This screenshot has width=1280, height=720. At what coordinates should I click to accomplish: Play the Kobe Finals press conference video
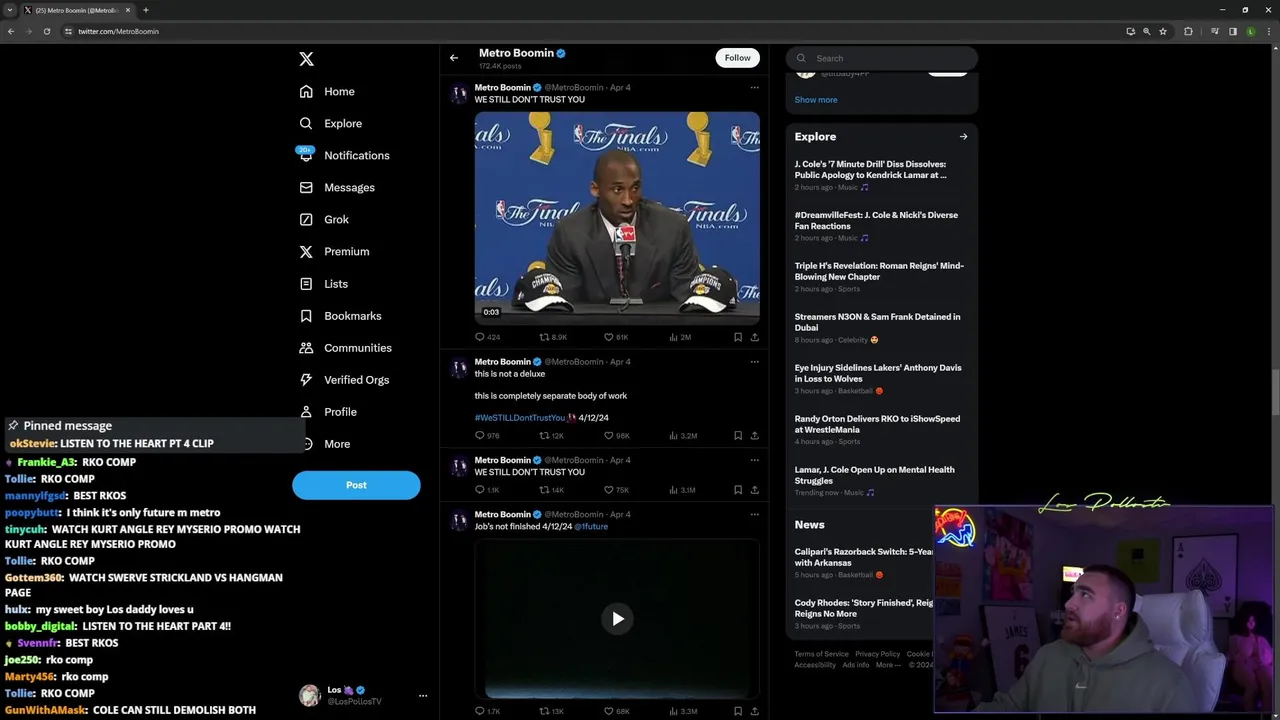tap(617, 218)
